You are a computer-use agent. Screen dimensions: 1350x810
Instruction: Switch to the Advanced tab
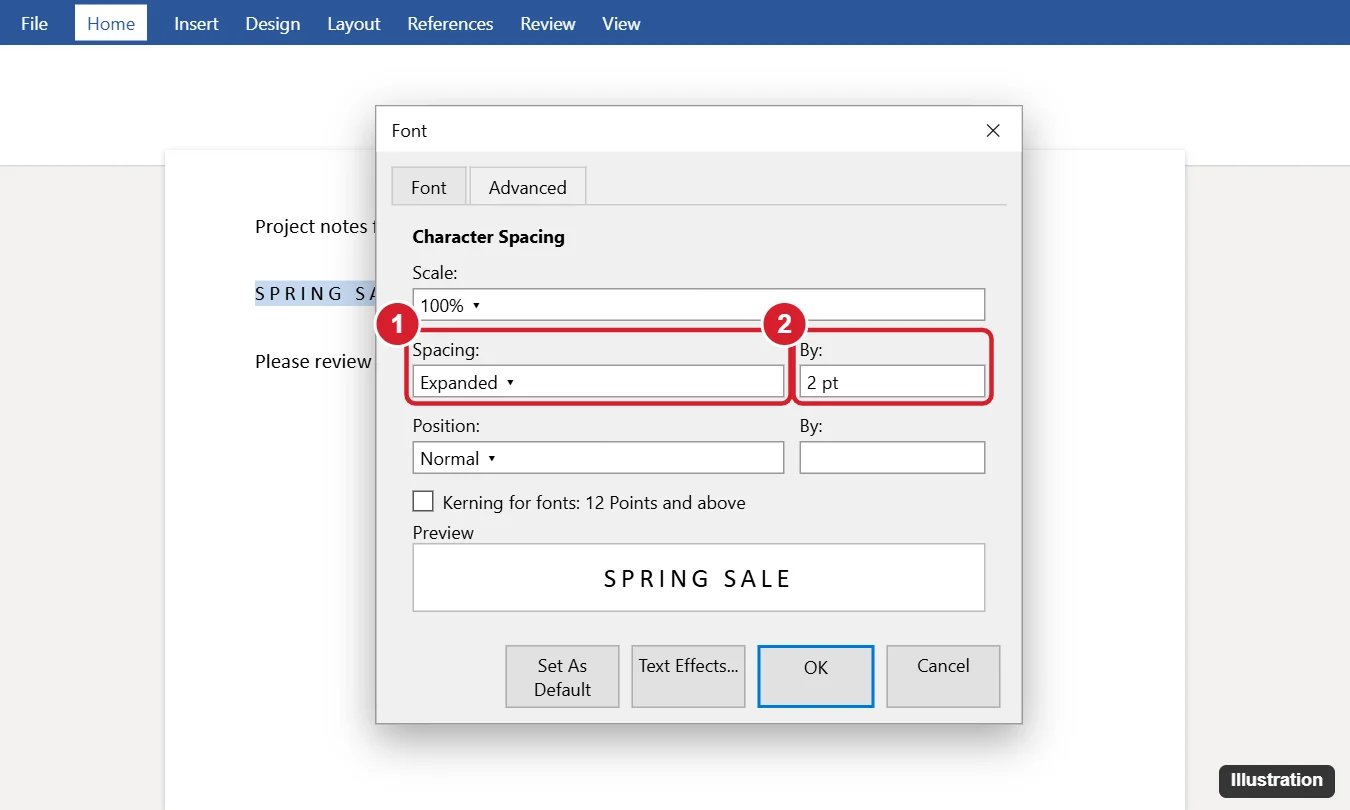coord(528,187)
